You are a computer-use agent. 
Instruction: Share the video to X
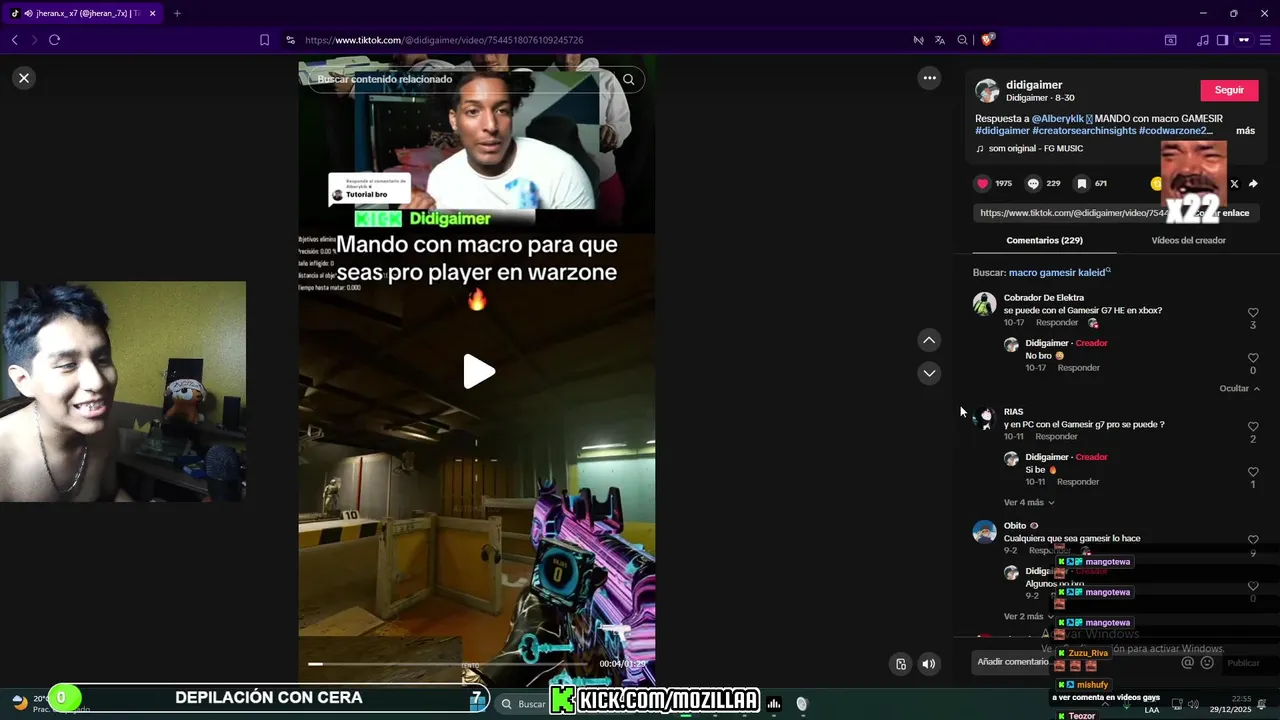[x=1234, y=184]
